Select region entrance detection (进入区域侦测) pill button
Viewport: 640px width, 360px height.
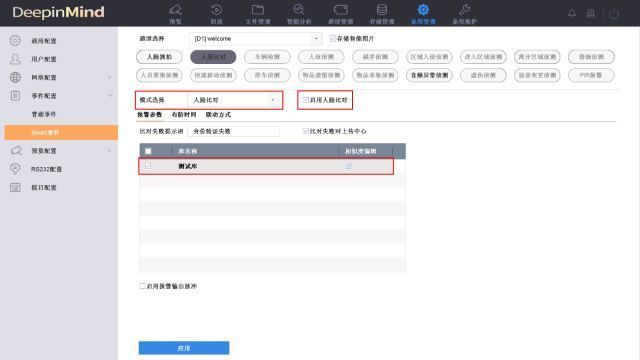coord(483,57)
